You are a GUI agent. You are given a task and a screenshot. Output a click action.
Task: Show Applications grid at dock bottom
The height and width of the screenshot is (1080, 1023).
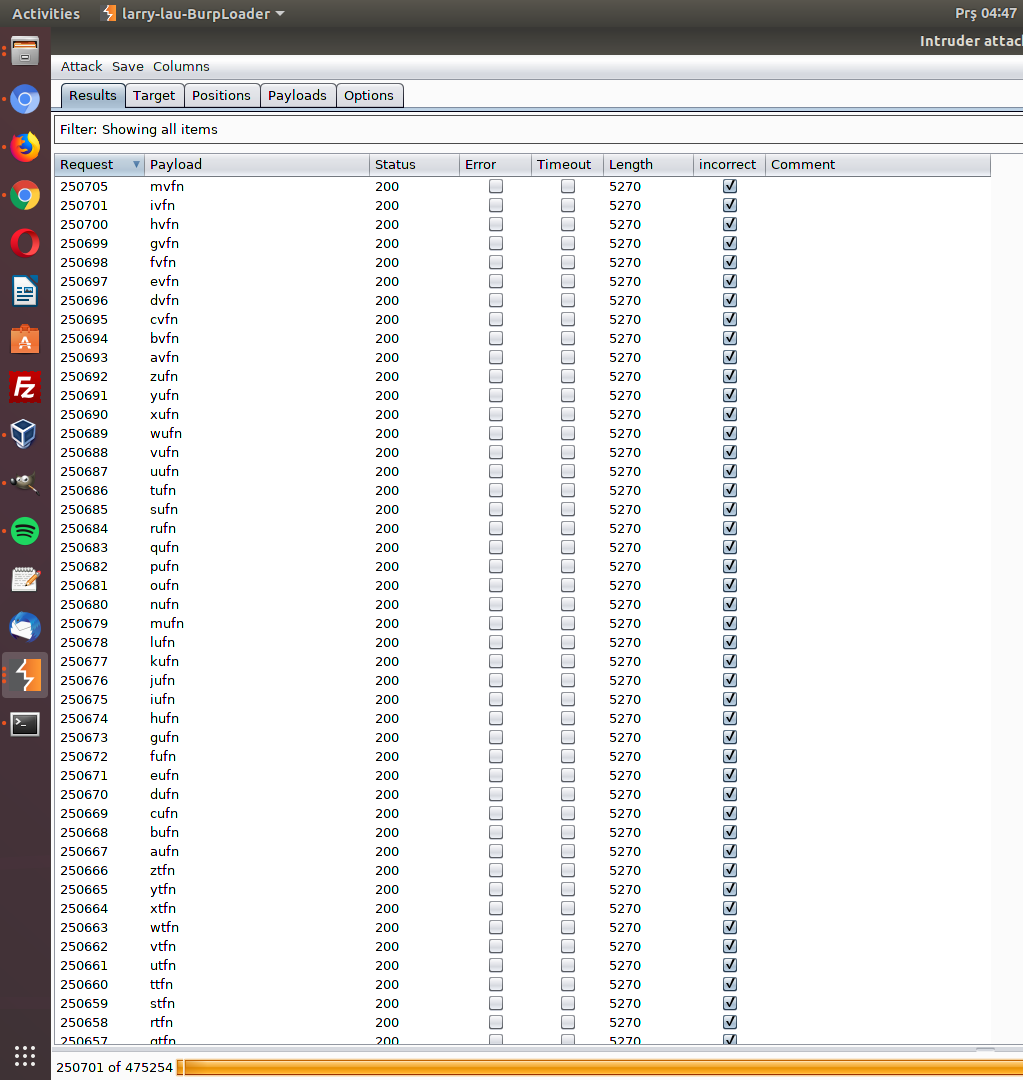(25, 1056)
